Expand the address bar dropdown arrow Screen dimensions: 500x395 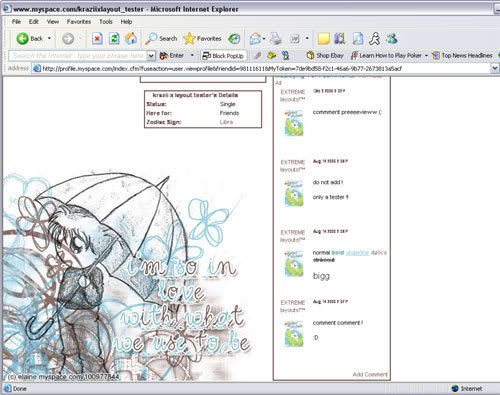[495, 68]
